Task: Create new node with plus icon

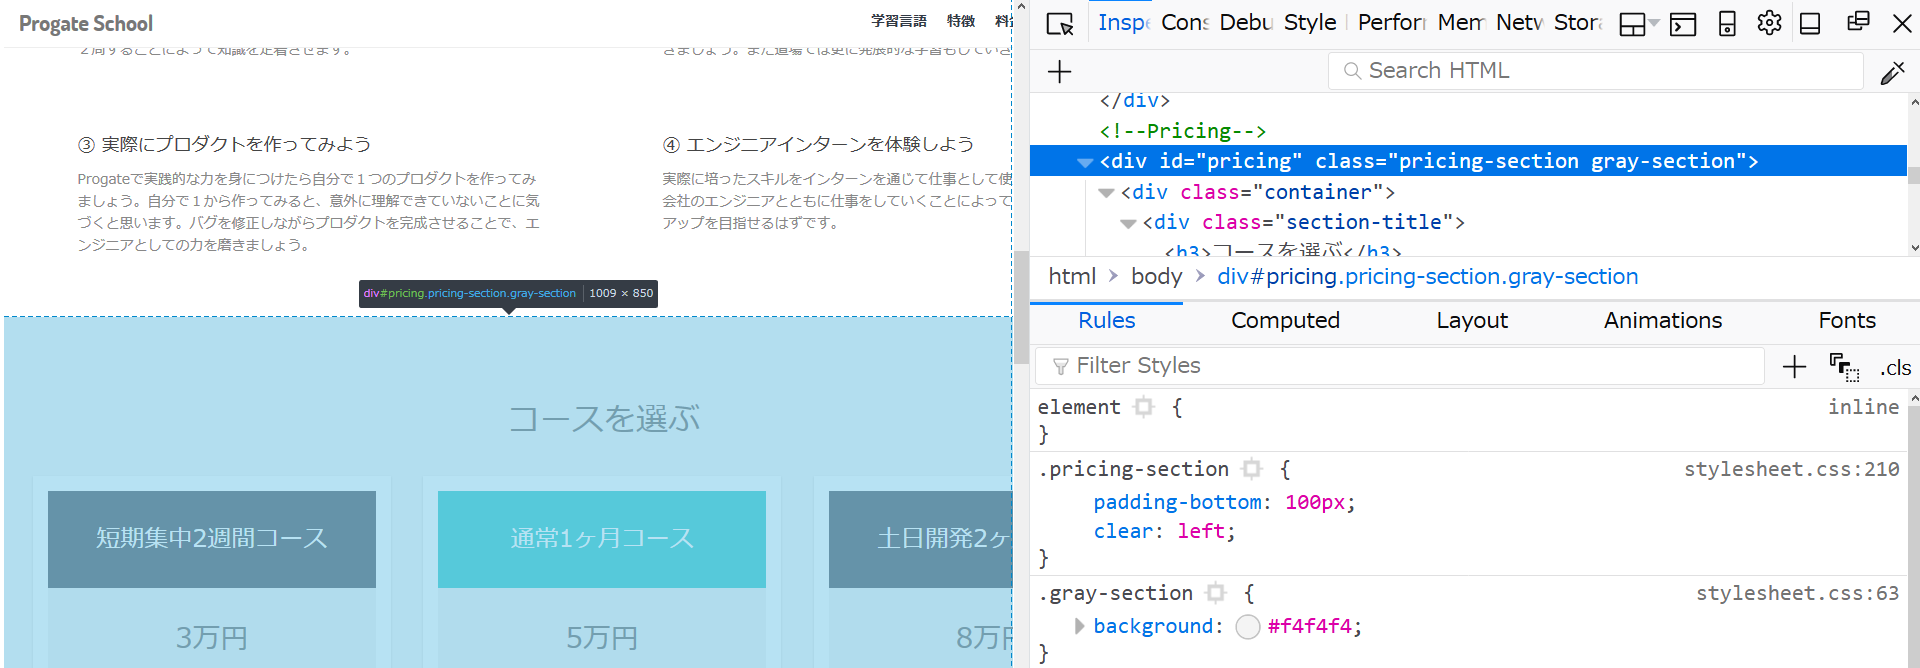Action: 1059,71
